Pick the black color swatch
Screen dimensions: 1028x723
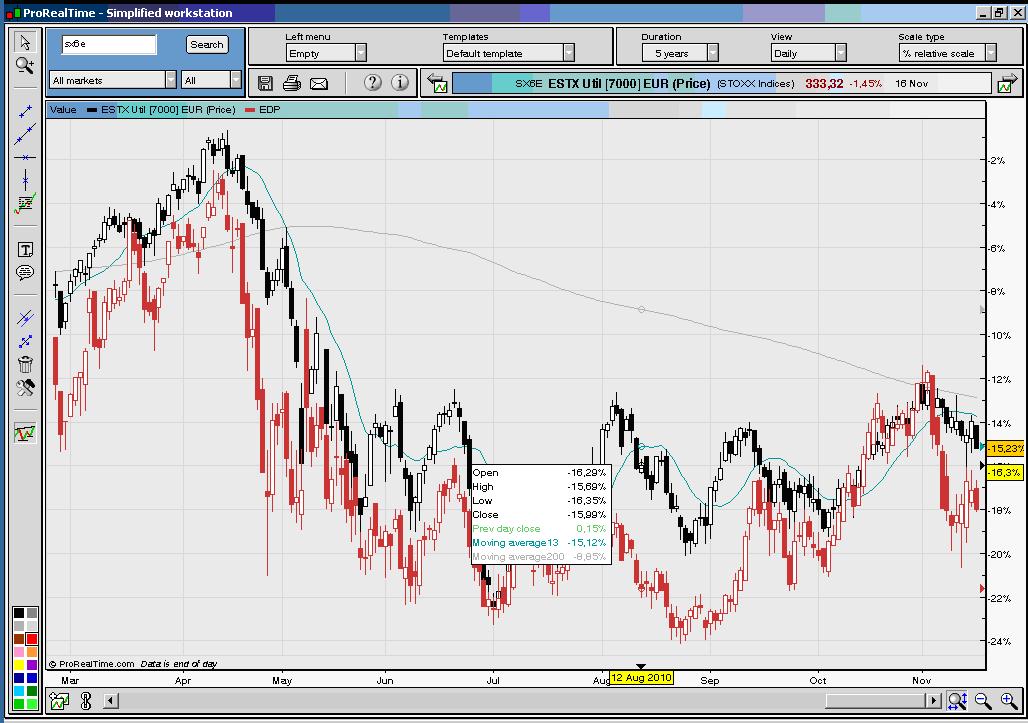point(19,613)
